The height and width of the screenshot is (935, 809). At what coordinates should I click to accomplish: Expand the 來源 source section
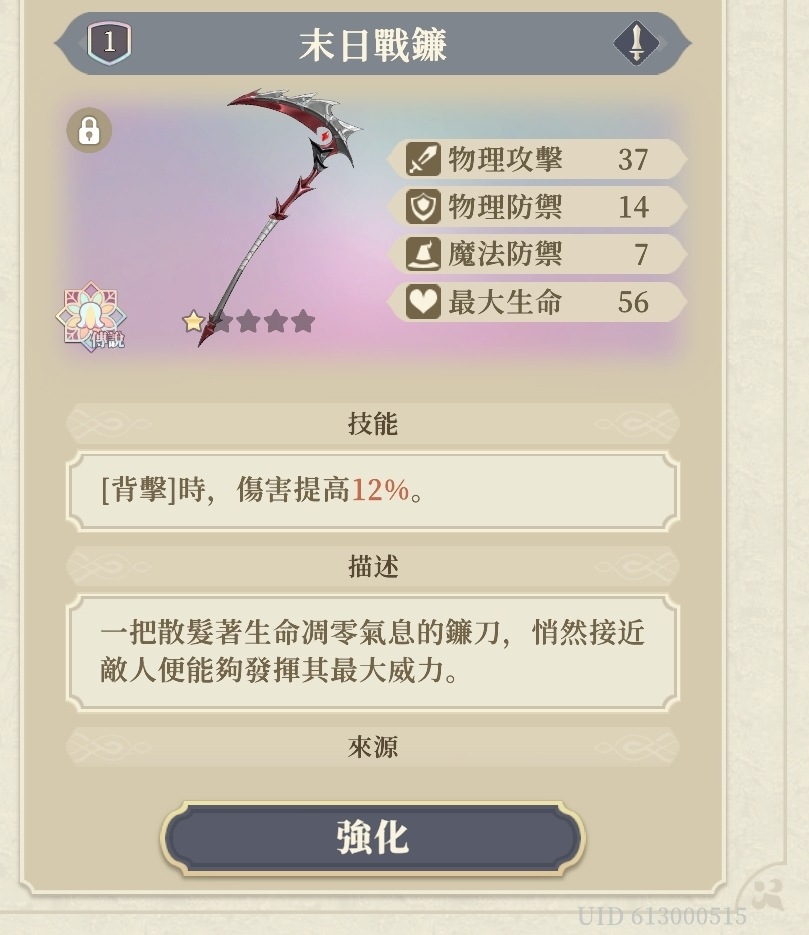373,747
